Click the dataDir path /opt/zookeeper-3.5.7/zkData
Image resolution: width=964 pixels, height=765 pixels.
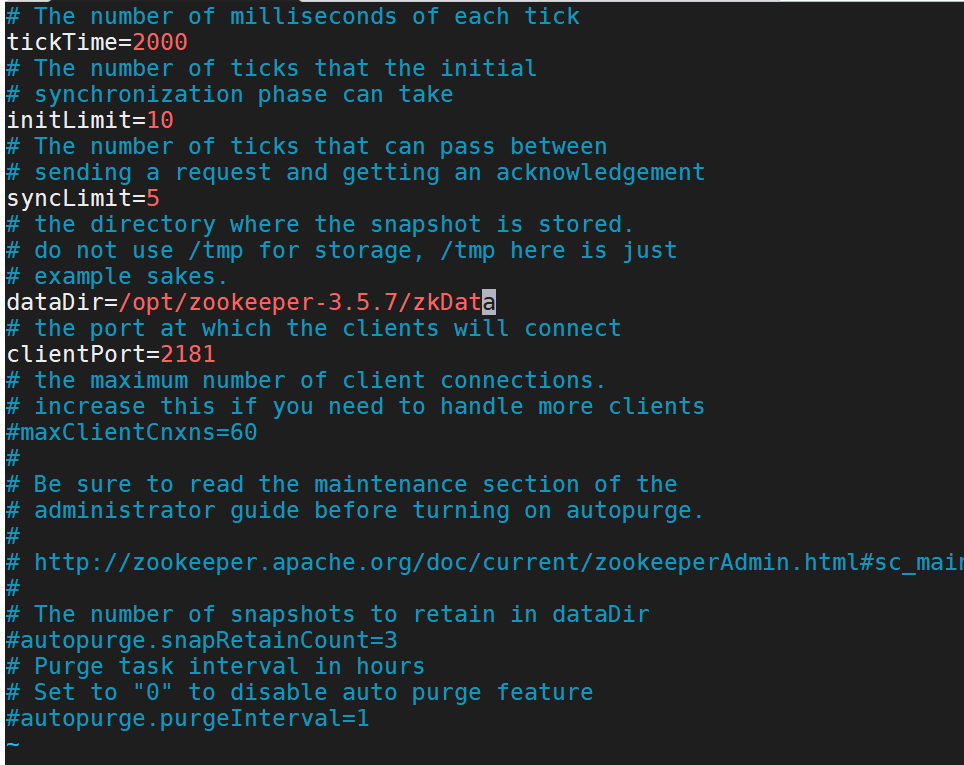pos(307,303)
